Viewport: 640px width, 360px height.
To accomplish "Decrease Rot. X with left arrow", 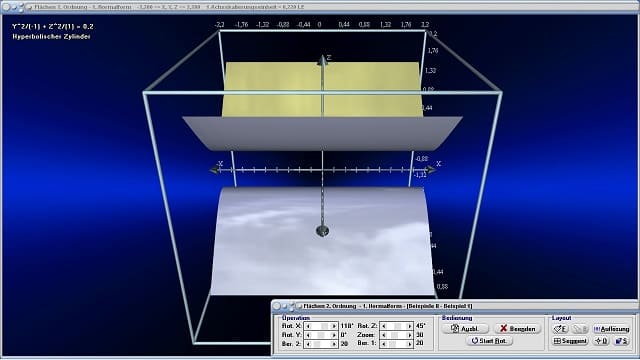I will point(308,326).
